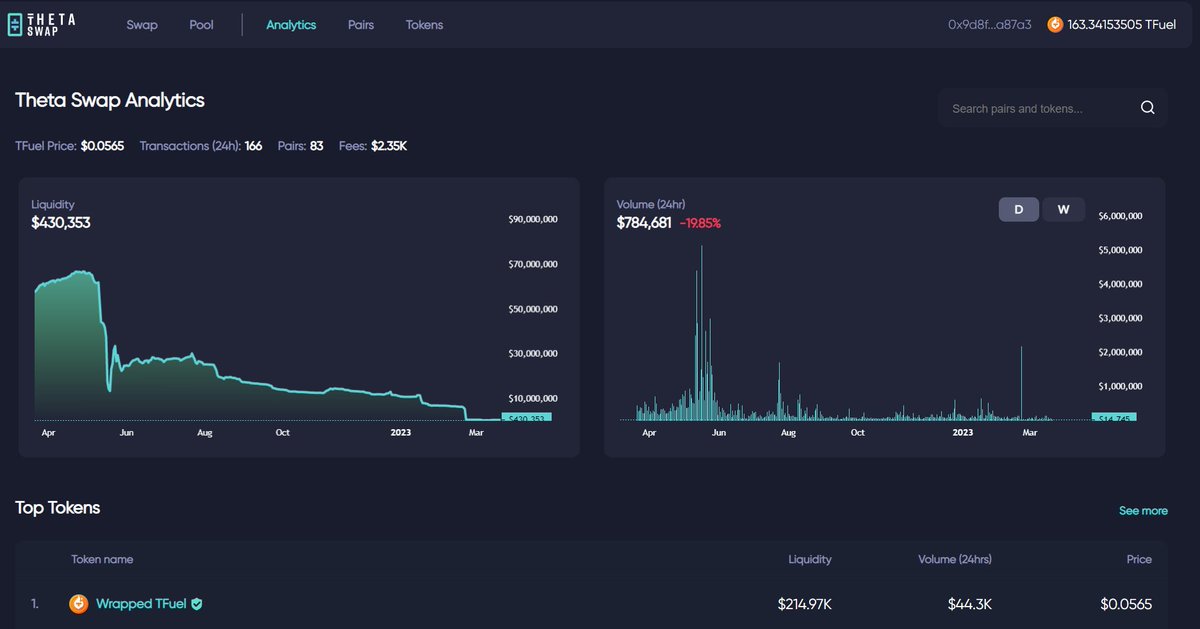Click the Fees $2.35K stat

[x=373, y=146]
